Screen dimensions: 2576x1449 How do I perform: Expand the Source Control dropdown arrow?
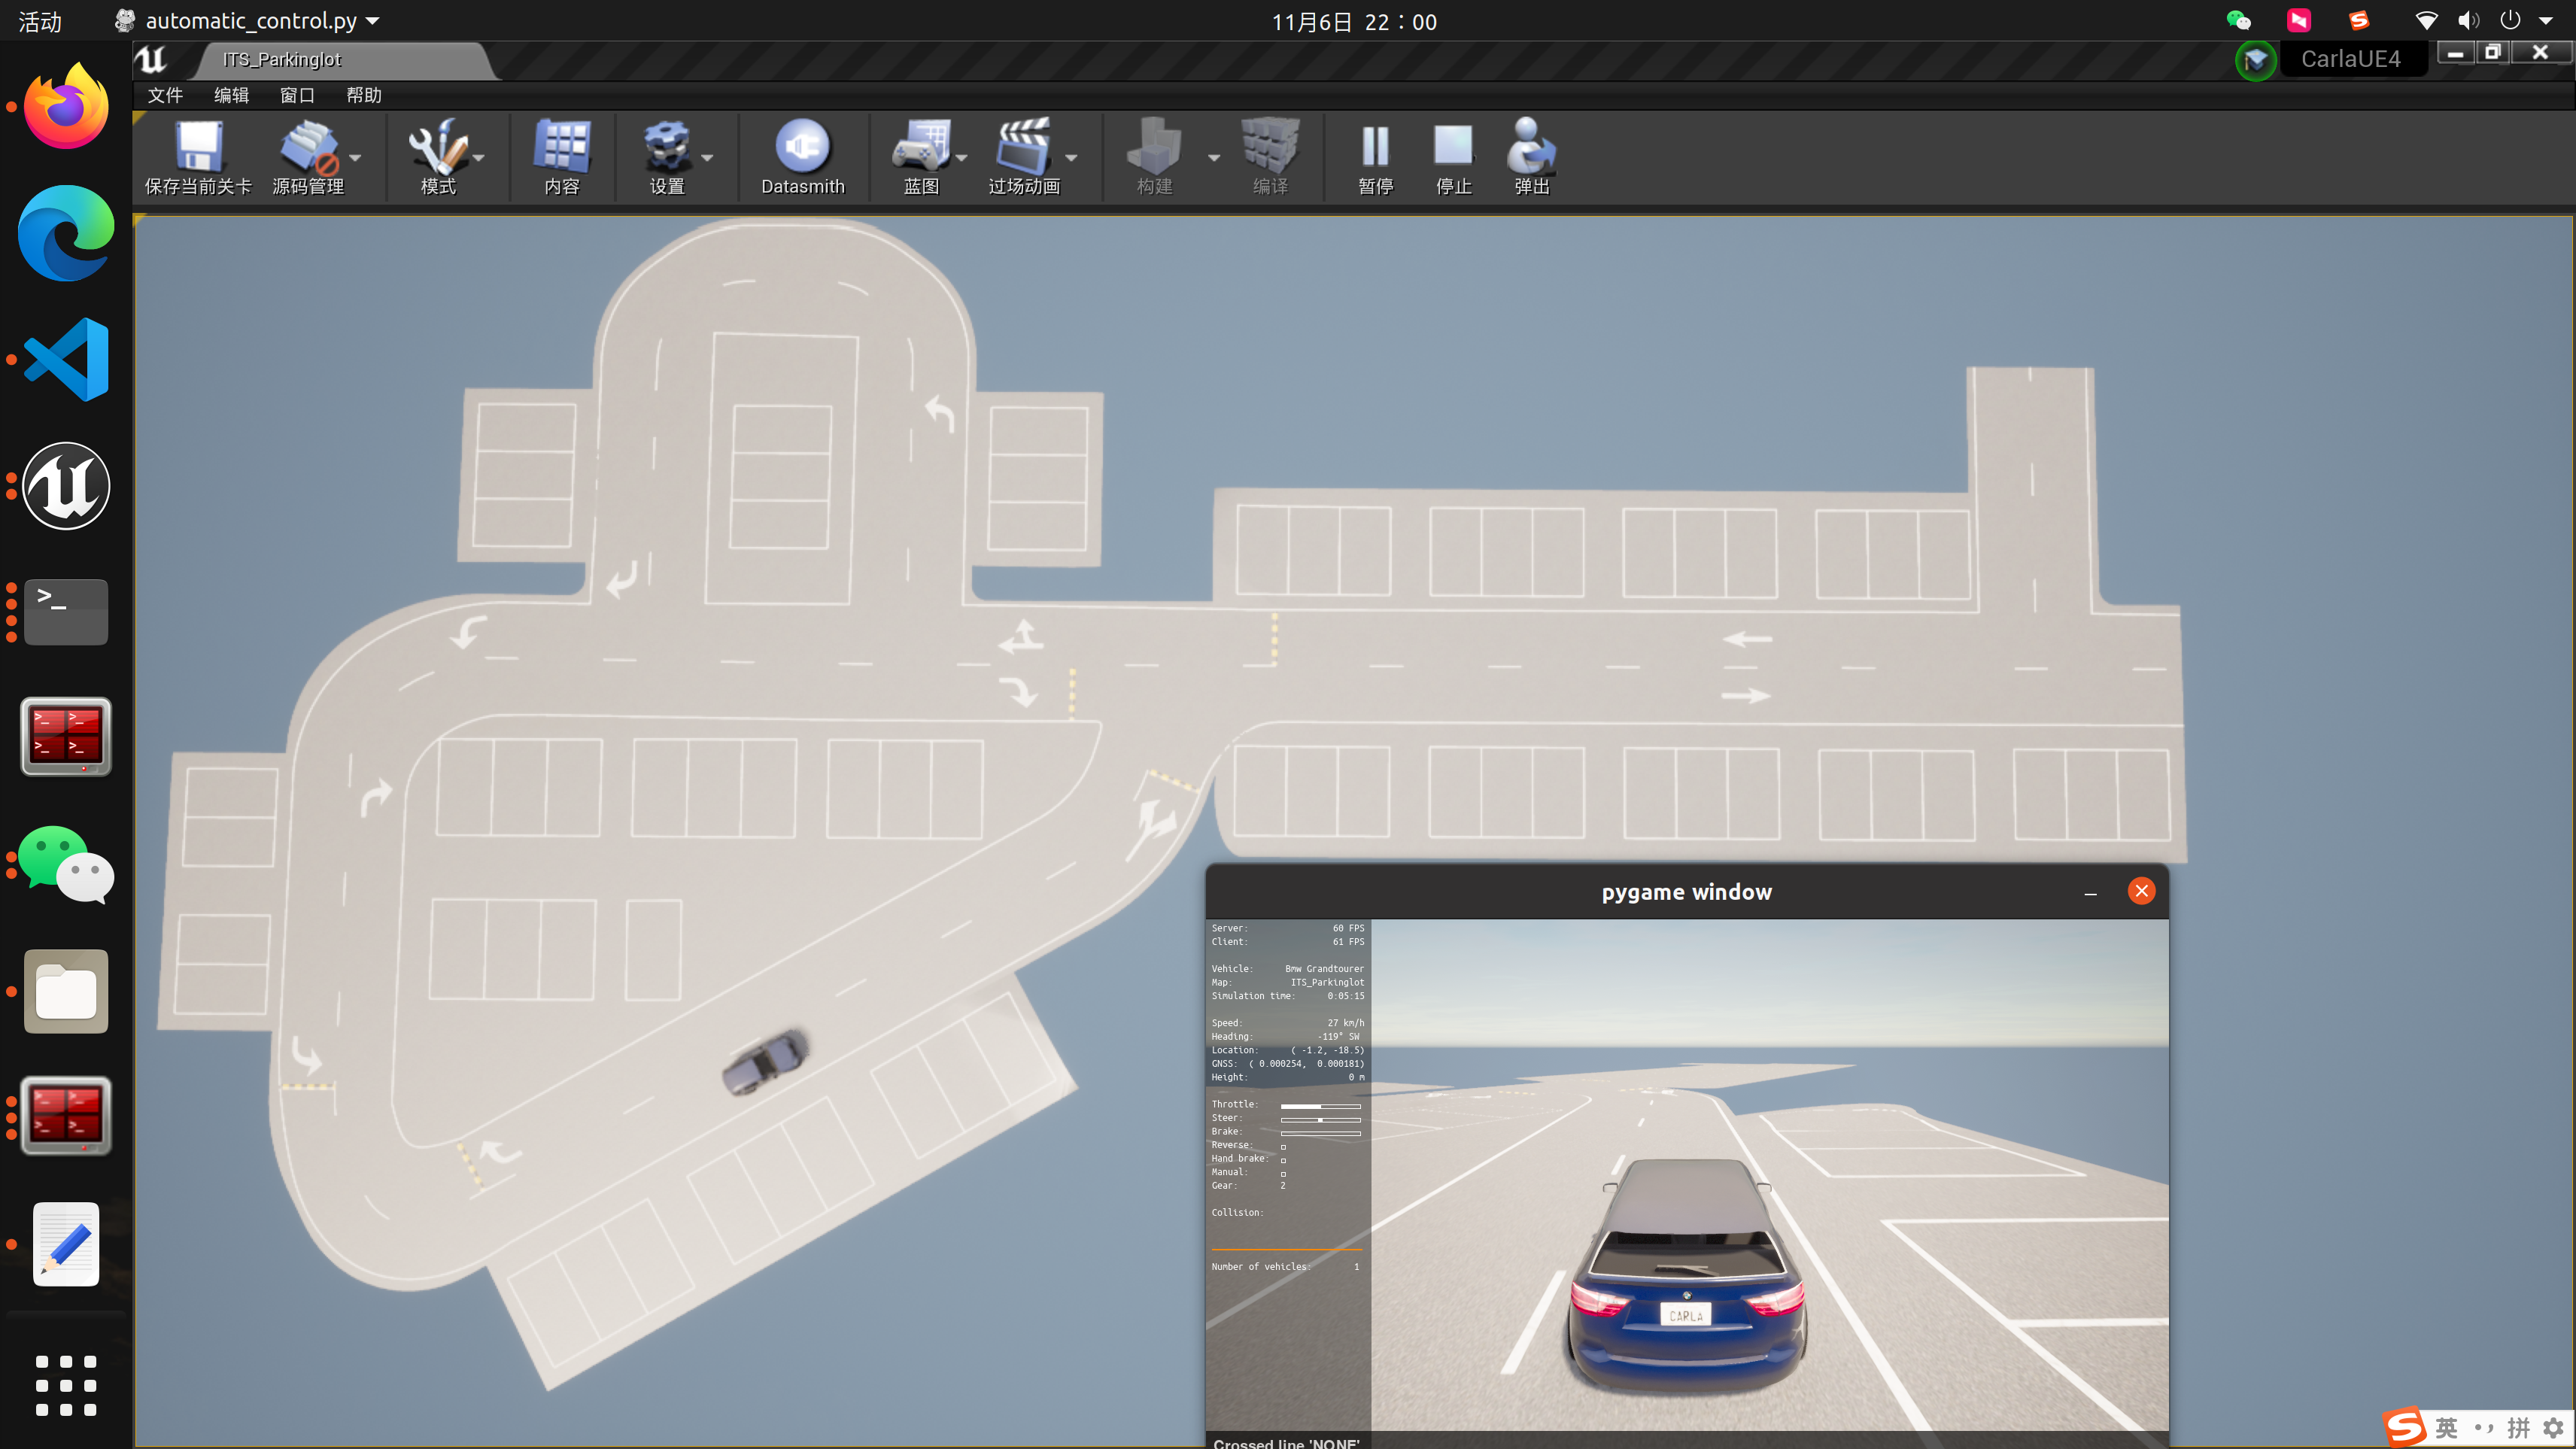click(x=355, y=158)
